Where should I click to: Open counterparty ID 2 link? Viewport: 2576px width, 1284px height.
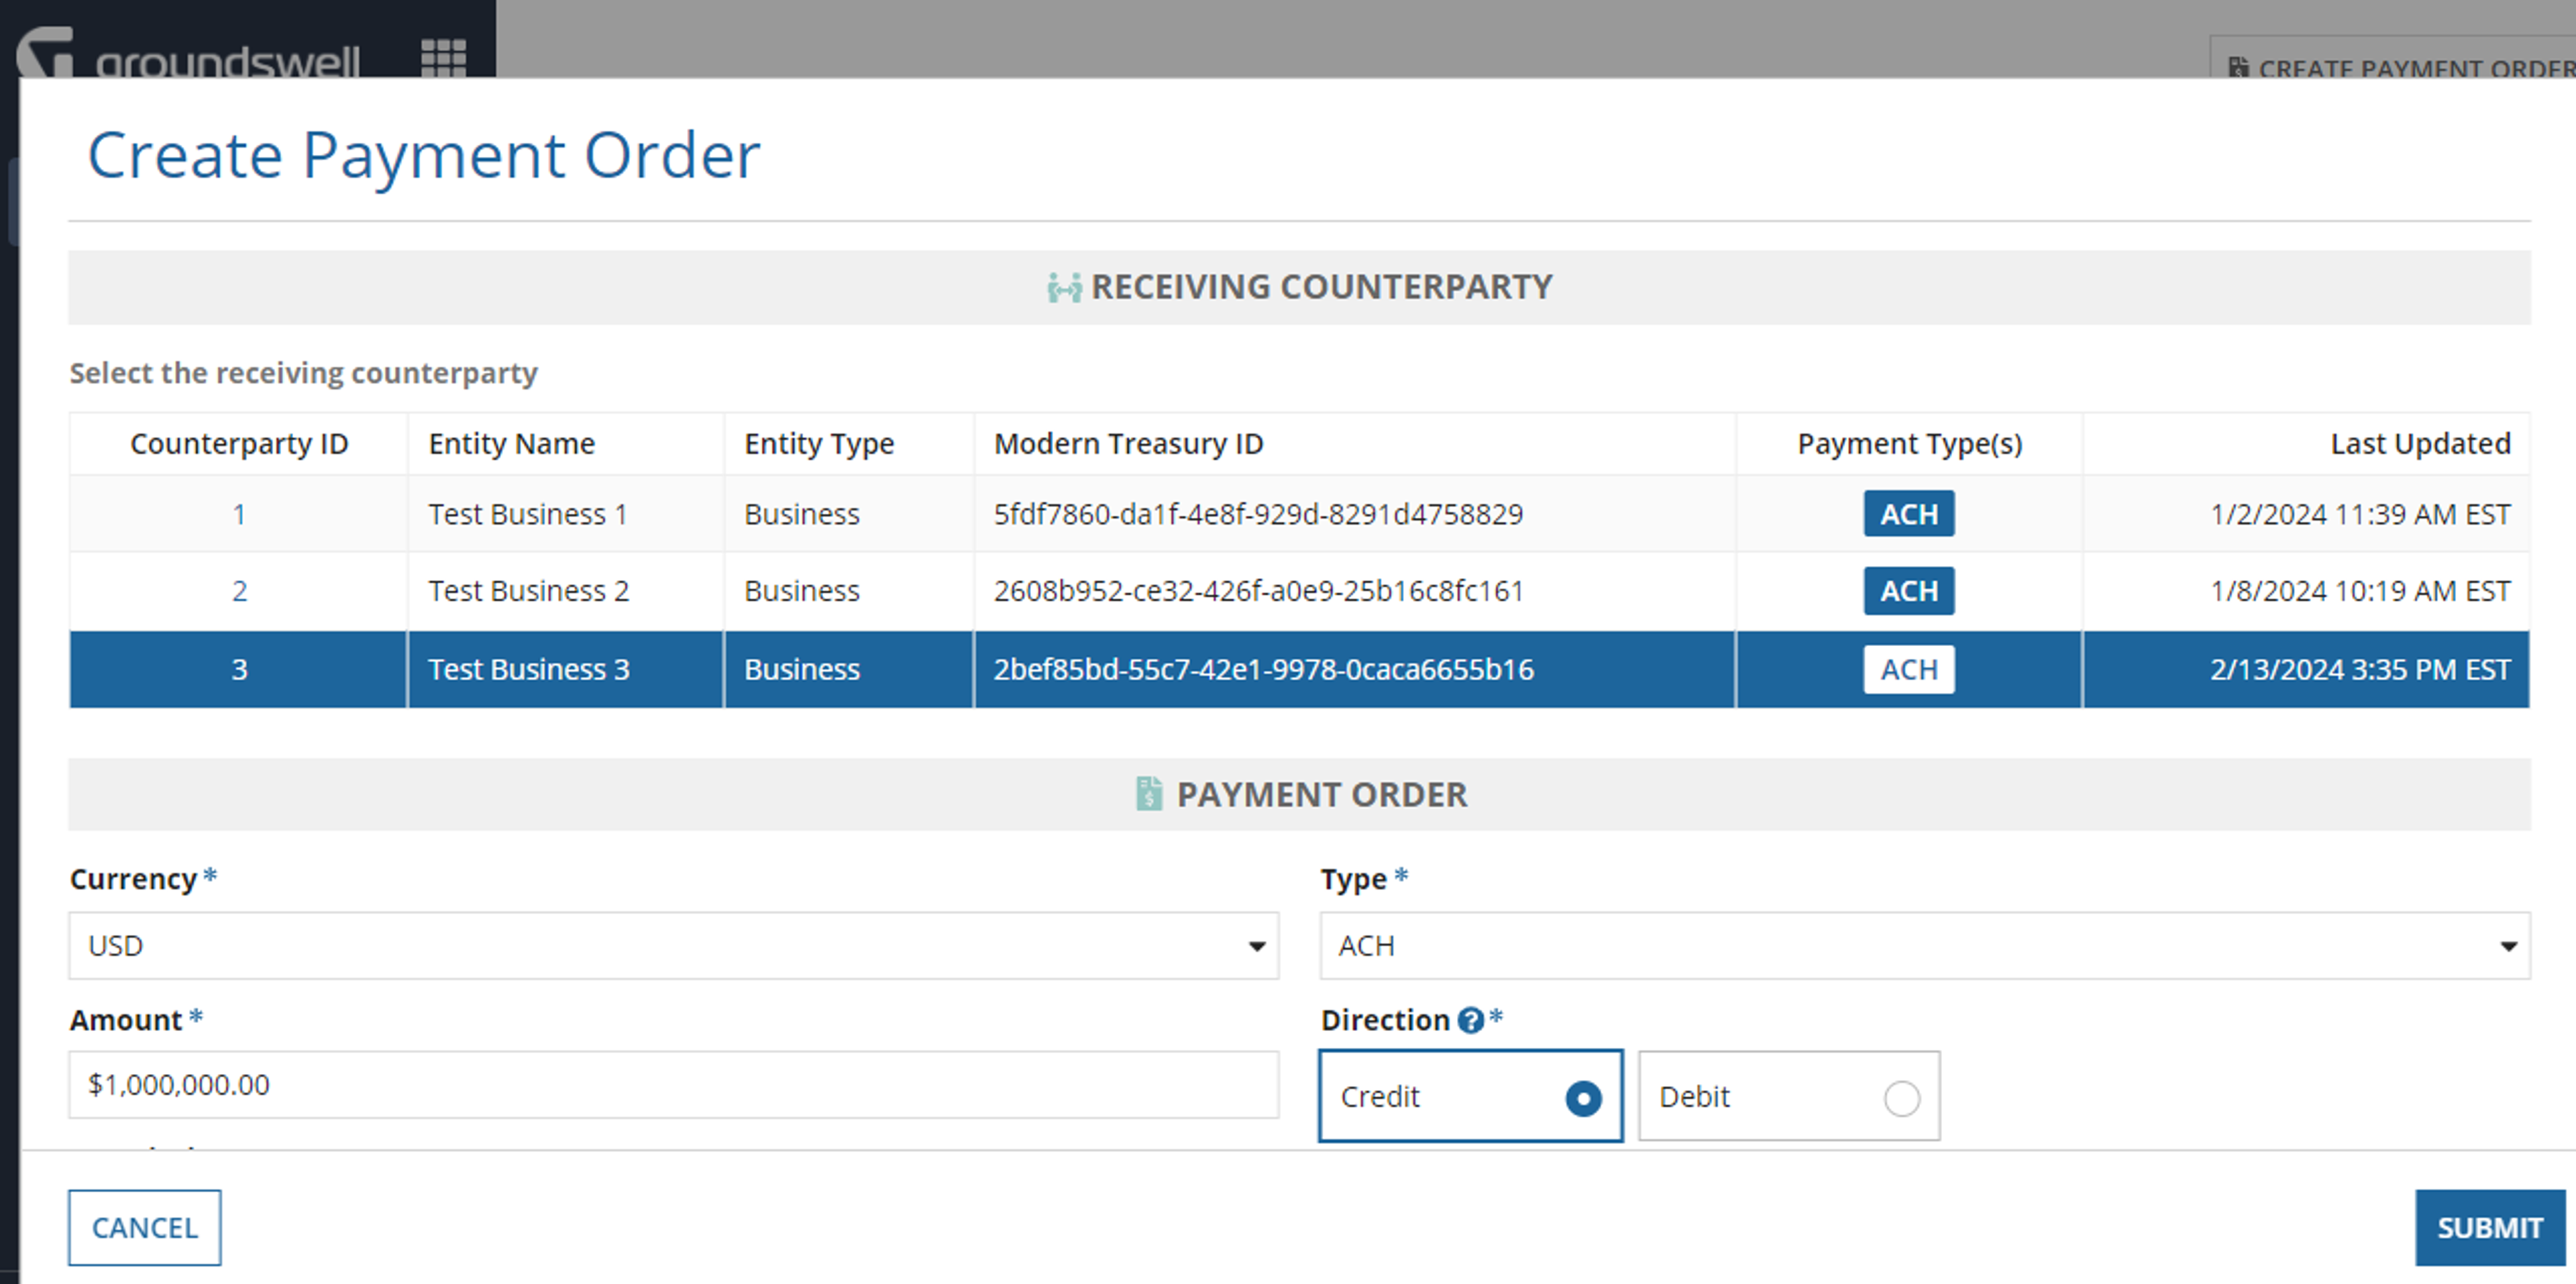[x=239, y=591]
